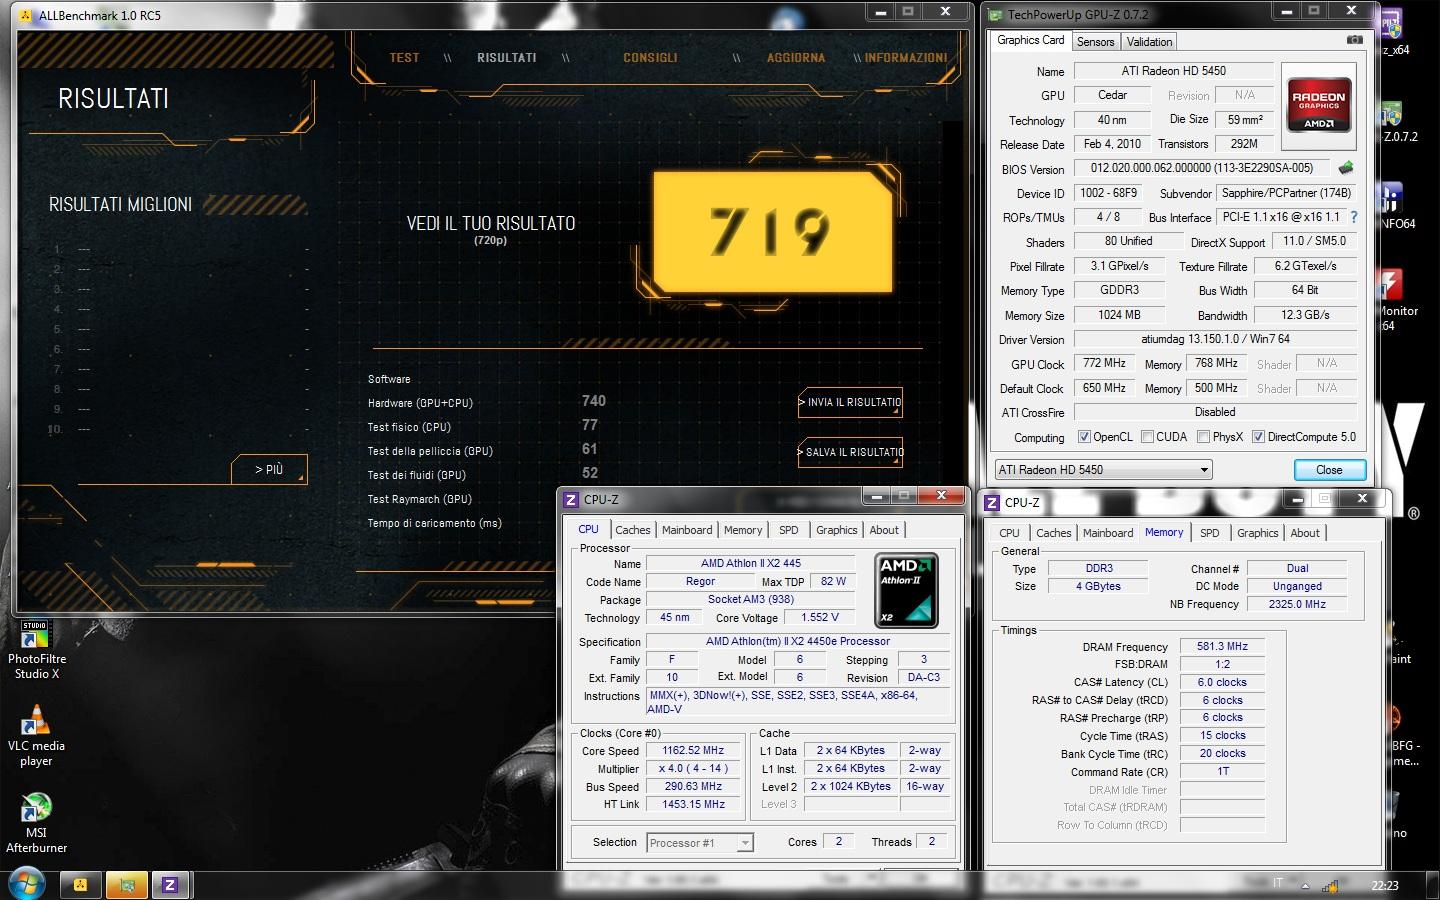
Task: Click the Core Speed value 1162.52 MHz
Action: (x=693, y=751)
